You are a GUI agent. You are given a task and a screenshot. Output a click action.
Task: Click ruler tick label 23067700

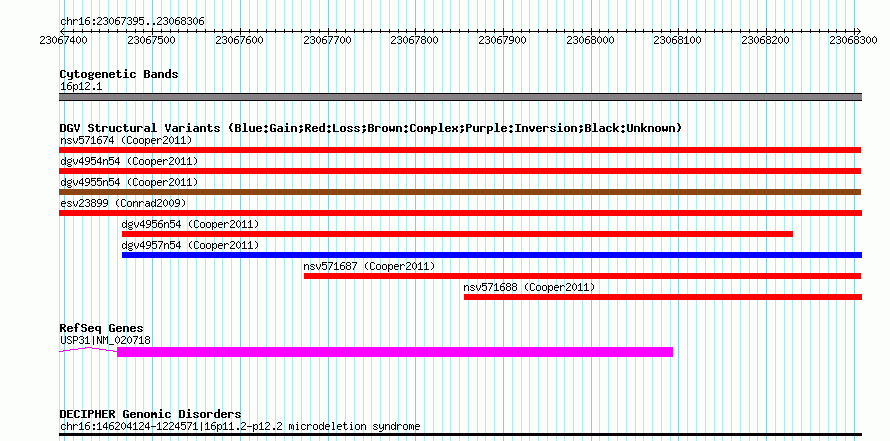(x=328, y=40)
